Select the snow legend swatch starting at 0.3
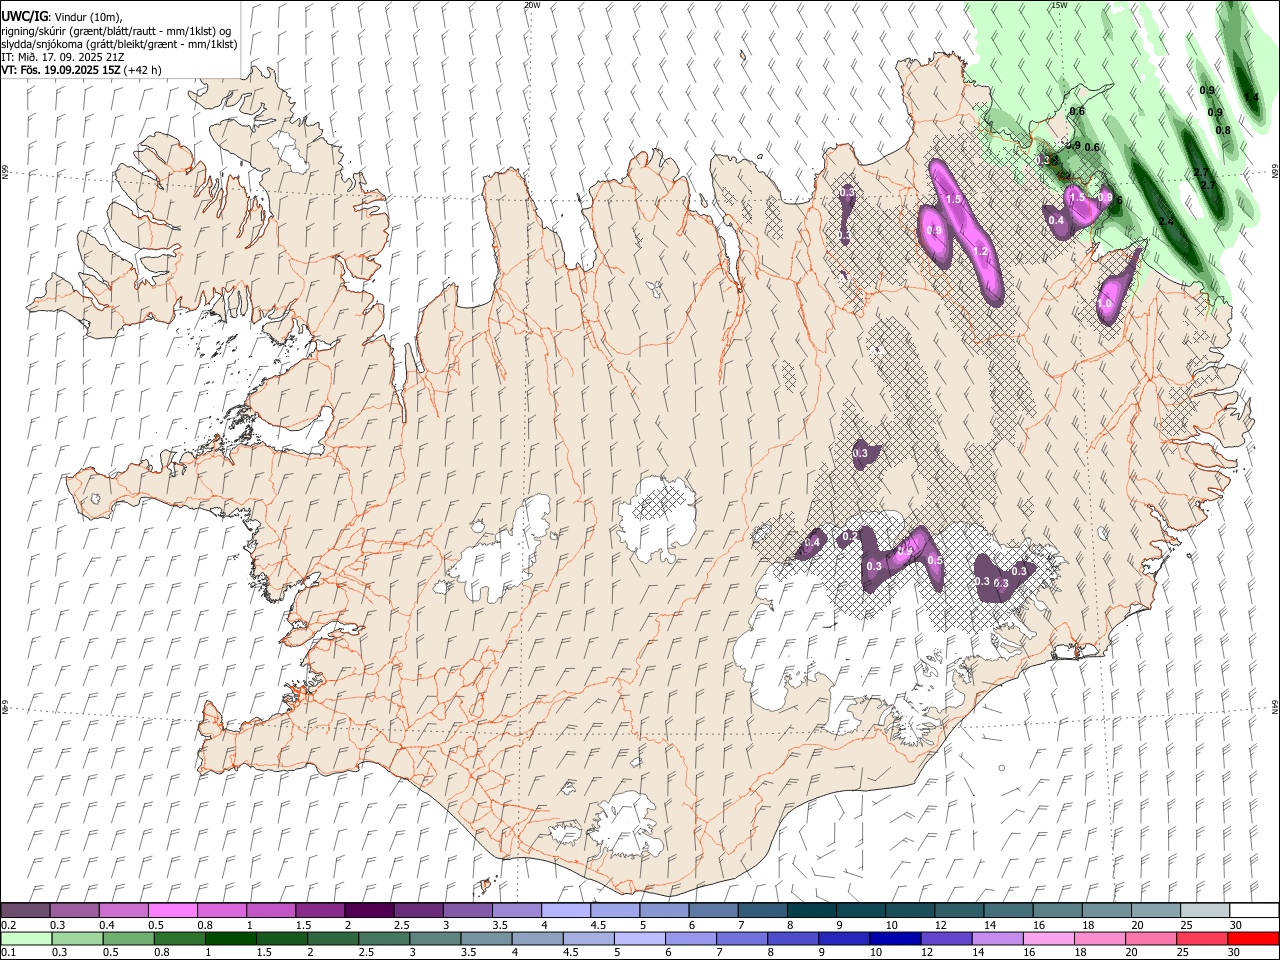The image size is (1280, 960). click(x=75, y=910)
